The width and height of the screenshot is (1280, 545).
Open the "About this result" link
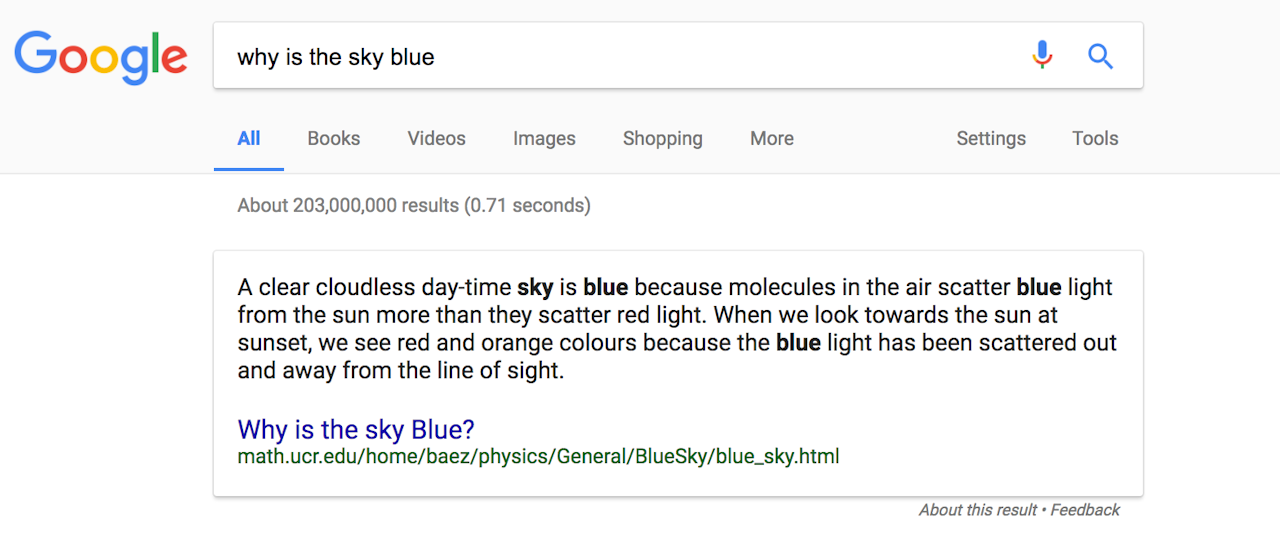(x=977, y=510)
